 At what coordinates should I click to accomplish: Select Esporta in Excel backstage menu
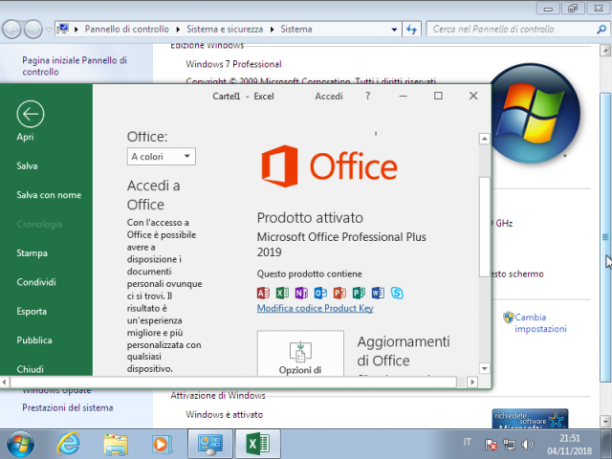click(x=32, y=311)
